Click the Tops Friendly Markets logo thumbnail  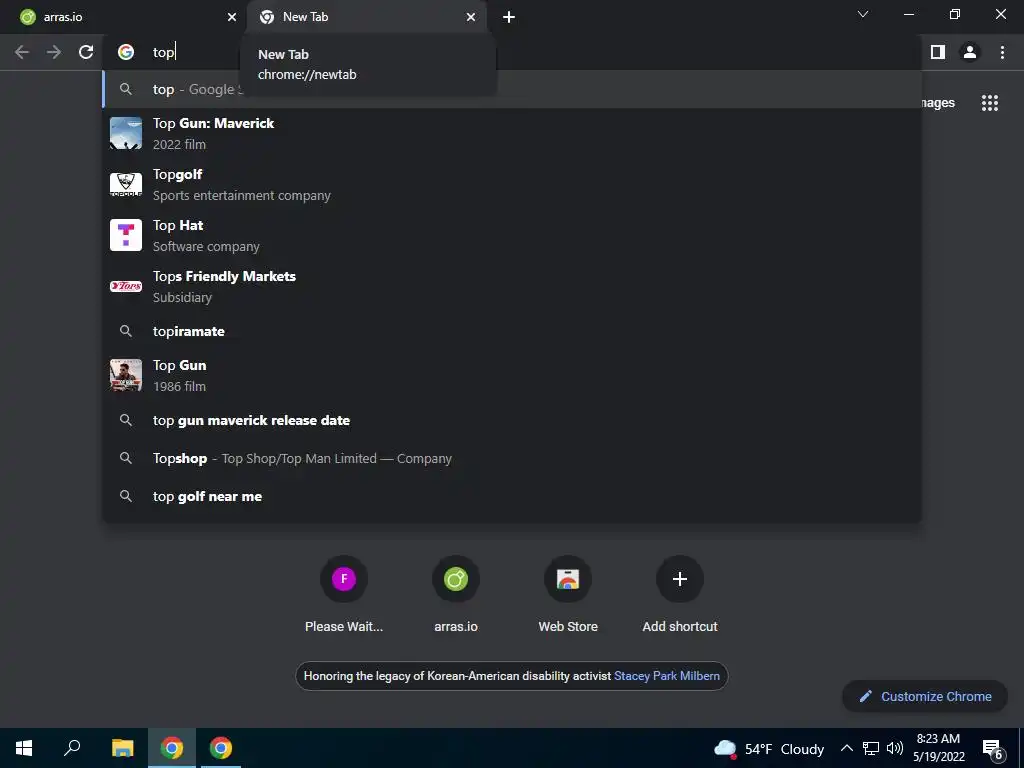pos(126,286)
